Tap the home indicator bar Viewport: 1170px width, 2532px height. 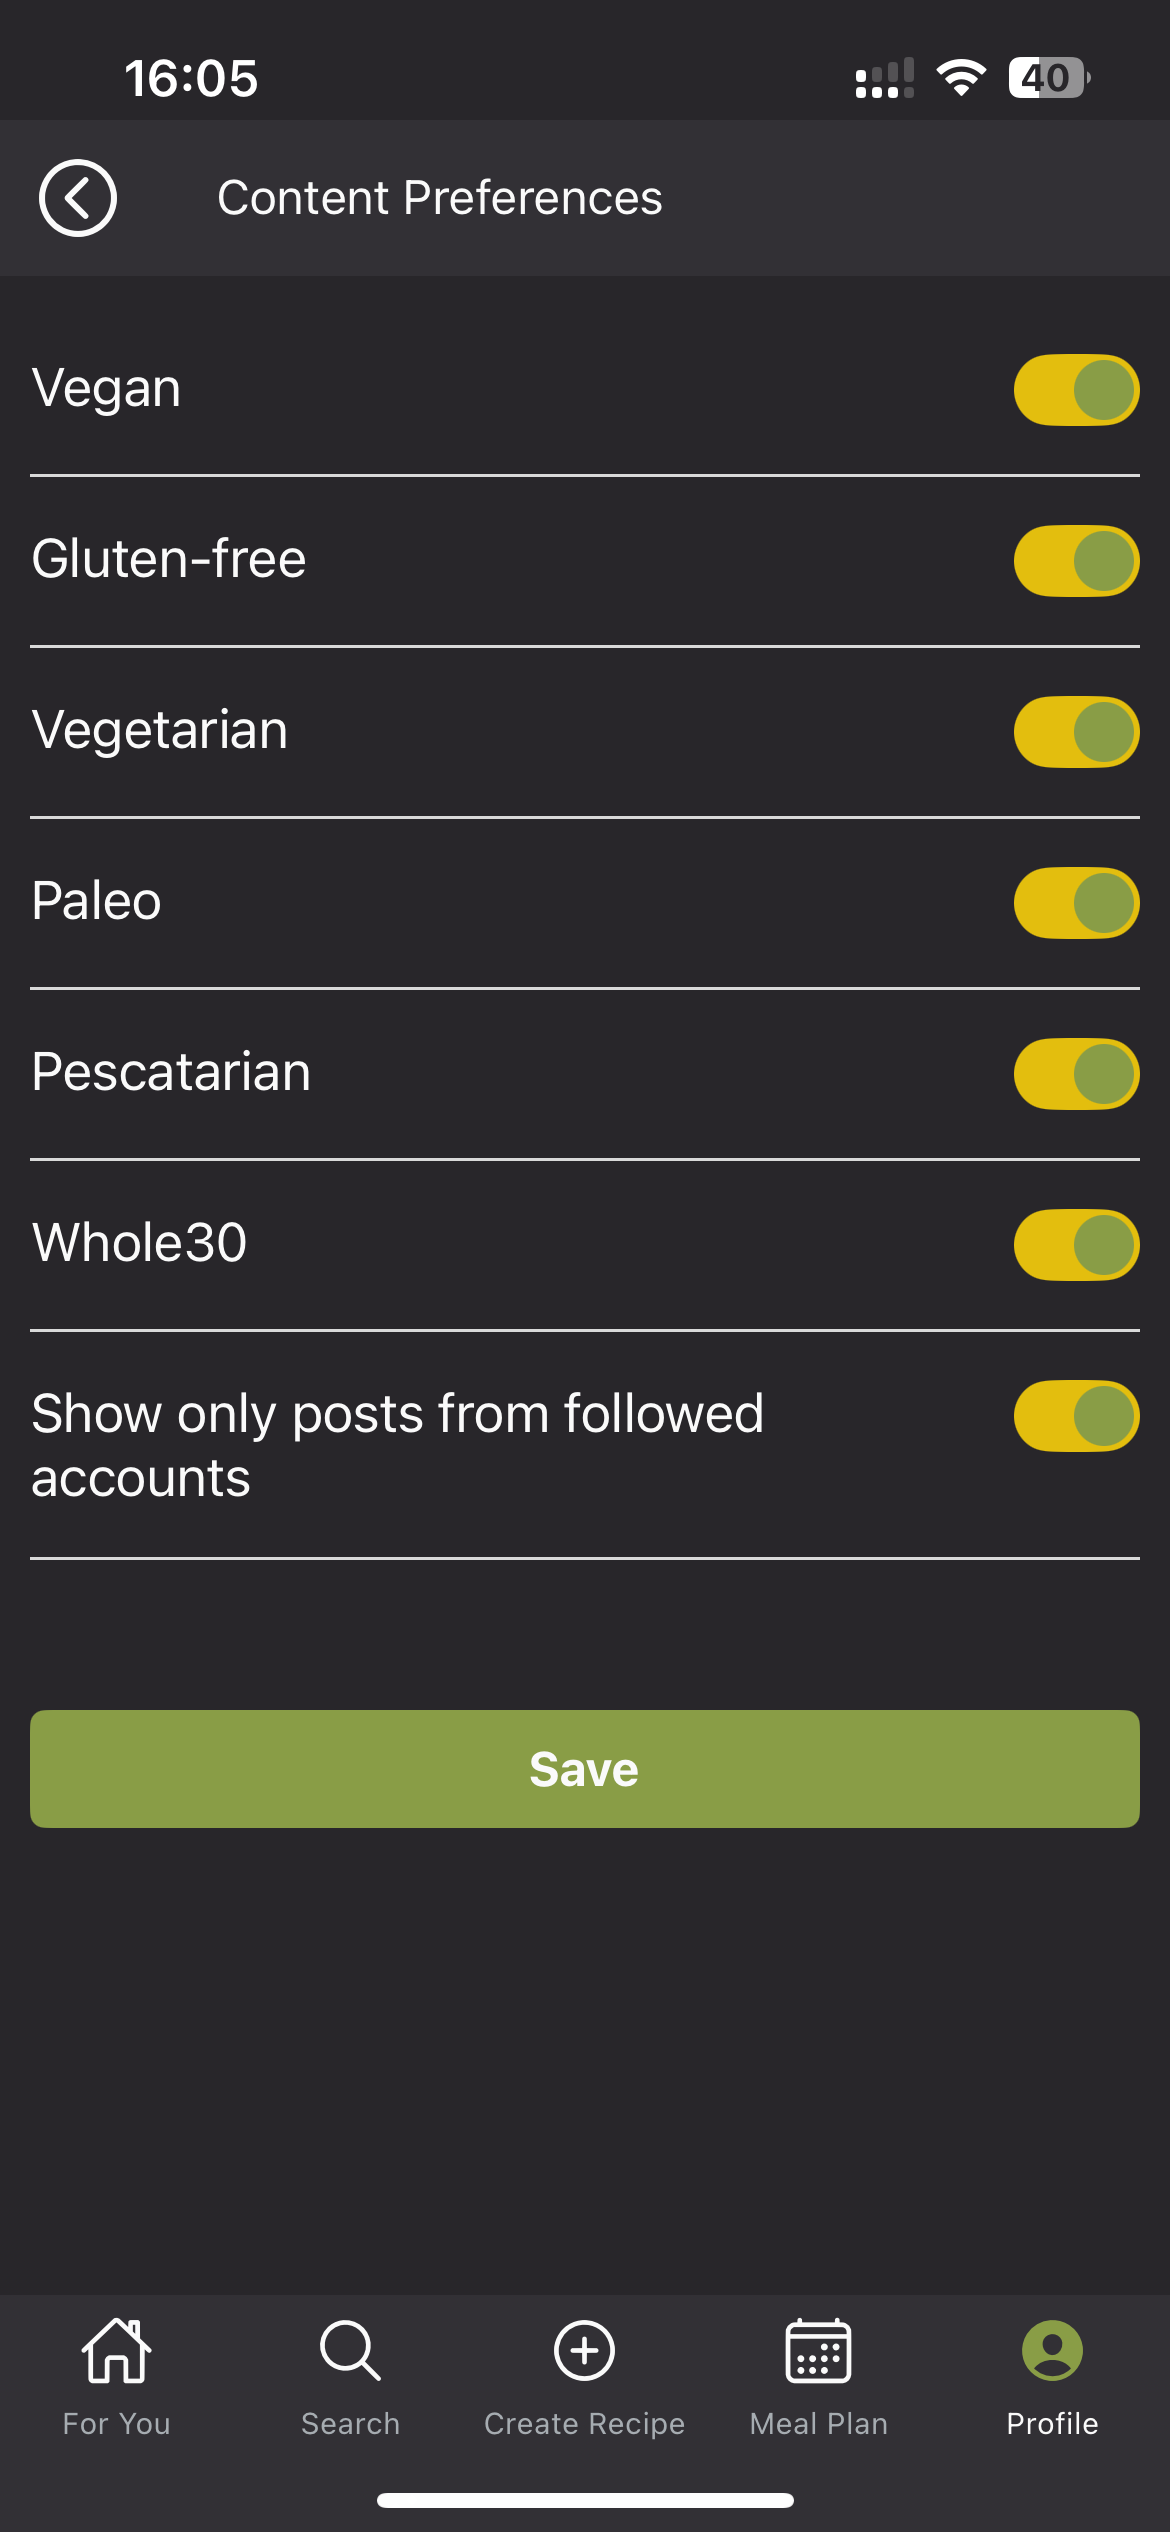585,2500
